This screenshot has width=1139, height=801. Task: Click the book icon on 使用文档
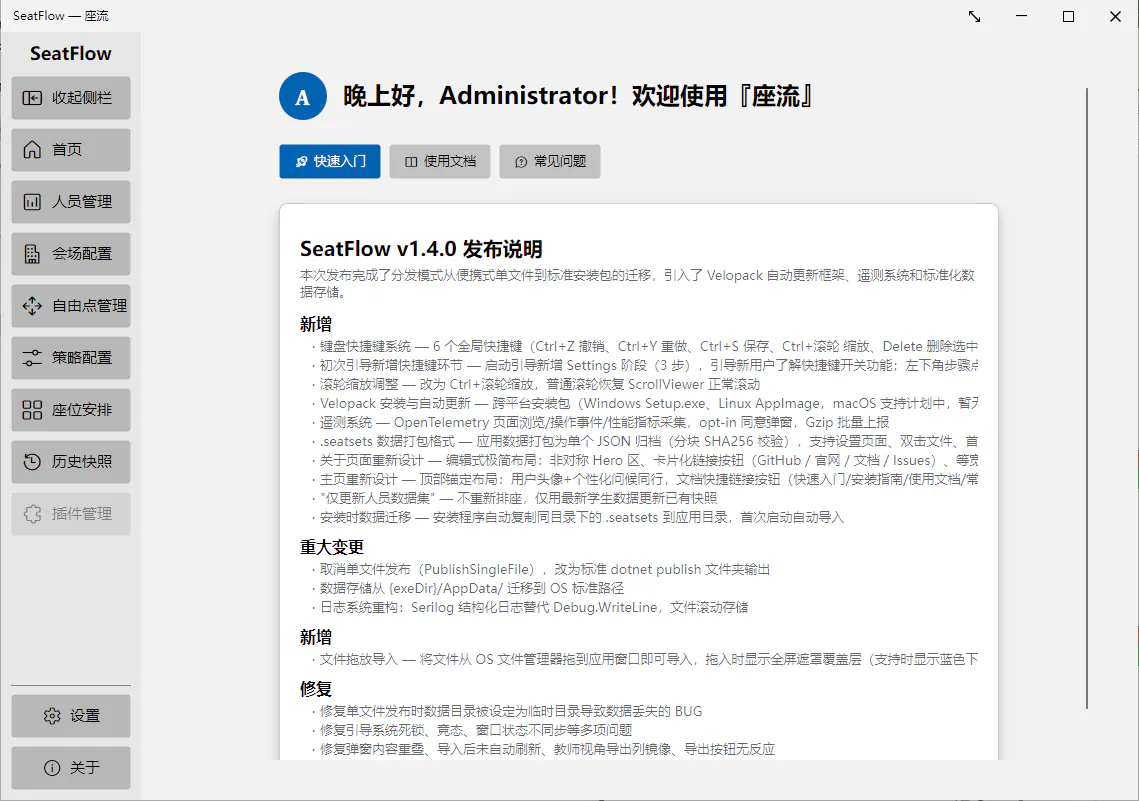(411, 162)
